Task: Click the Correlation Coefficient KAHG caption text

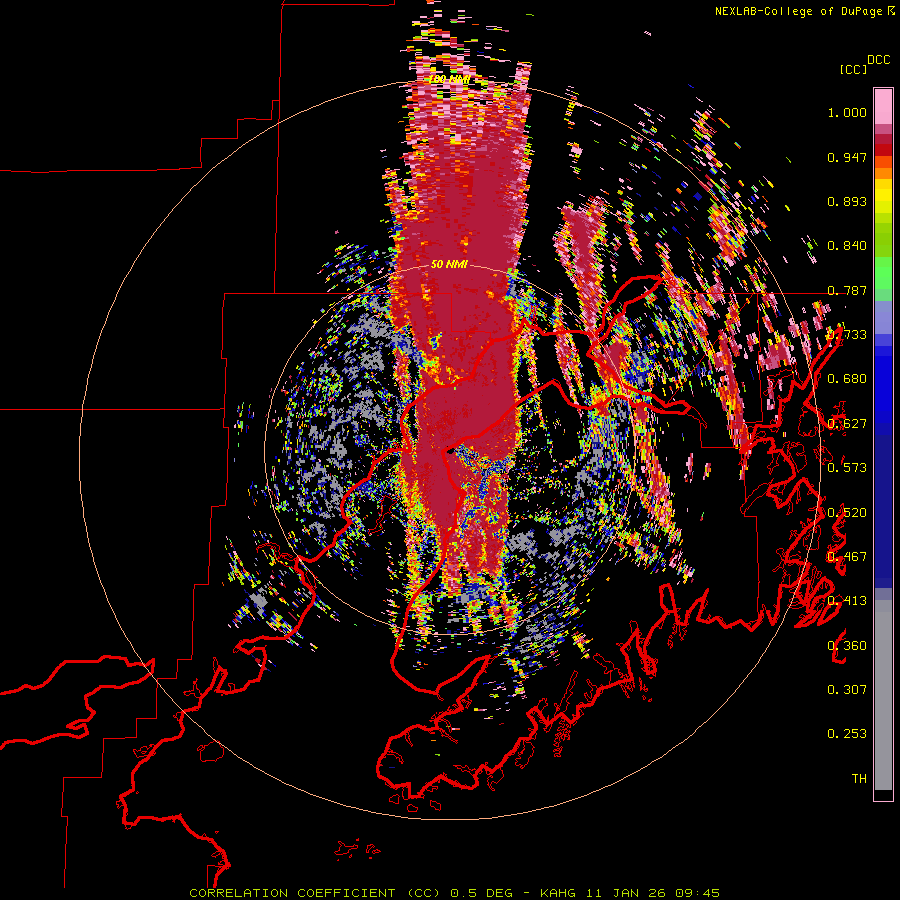Action: click(455, 893)
